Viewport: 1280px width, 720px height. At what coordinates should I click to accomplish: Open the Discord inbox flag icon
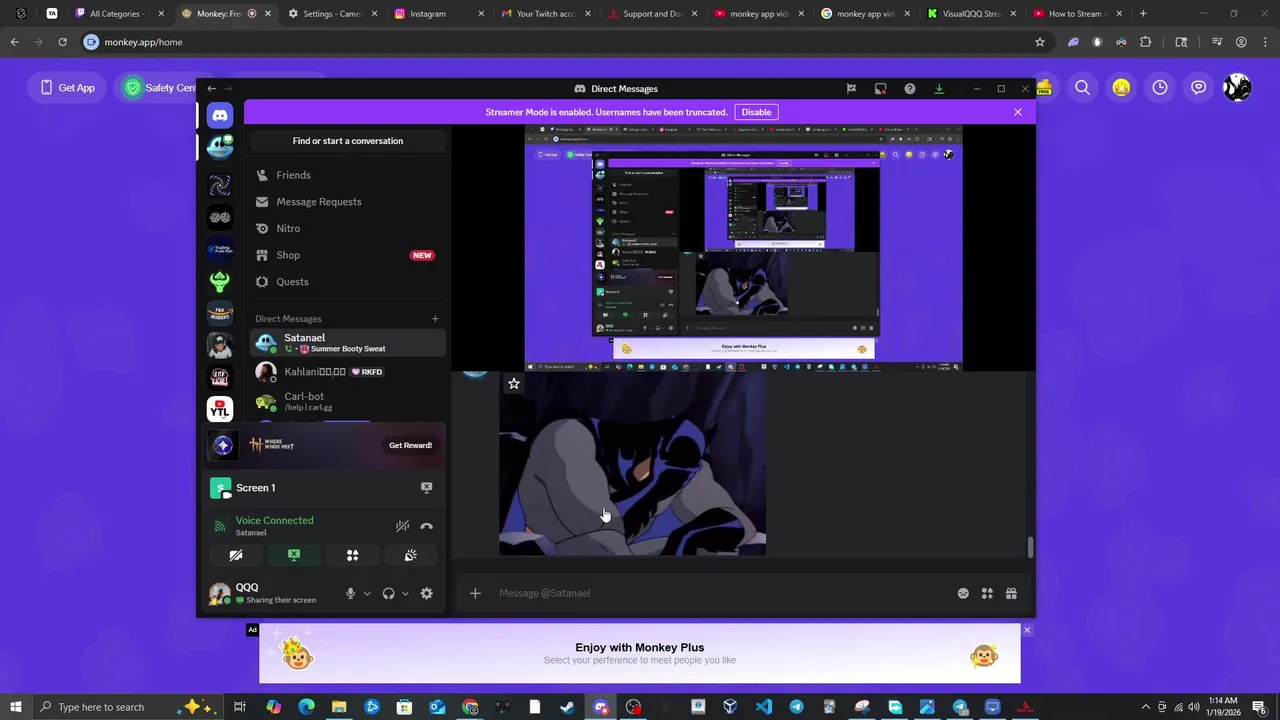tap(851, 89)
